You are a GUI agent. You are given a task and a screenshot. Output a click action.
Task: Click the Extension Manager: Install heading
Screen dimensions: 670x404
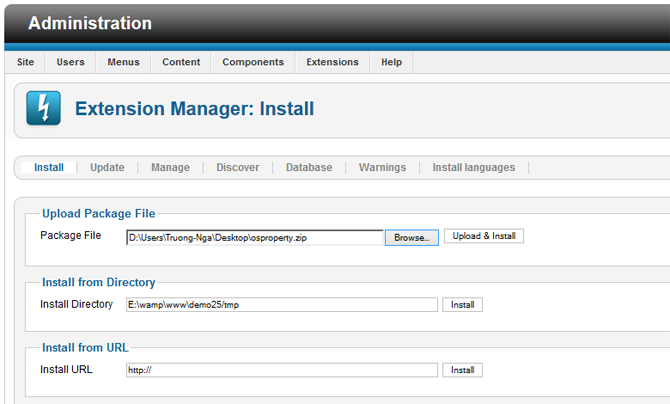point(194,109)
